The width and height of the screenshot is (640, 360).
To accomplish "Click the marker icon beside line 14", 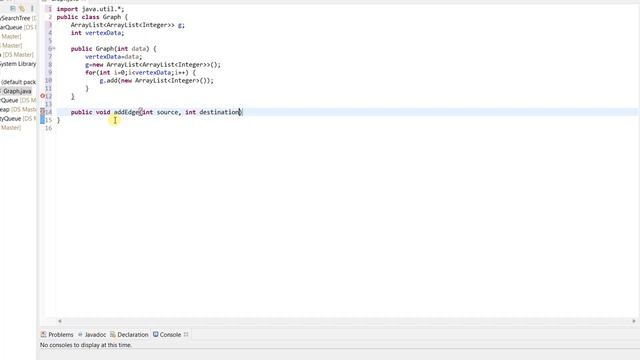I will (42, 111).
